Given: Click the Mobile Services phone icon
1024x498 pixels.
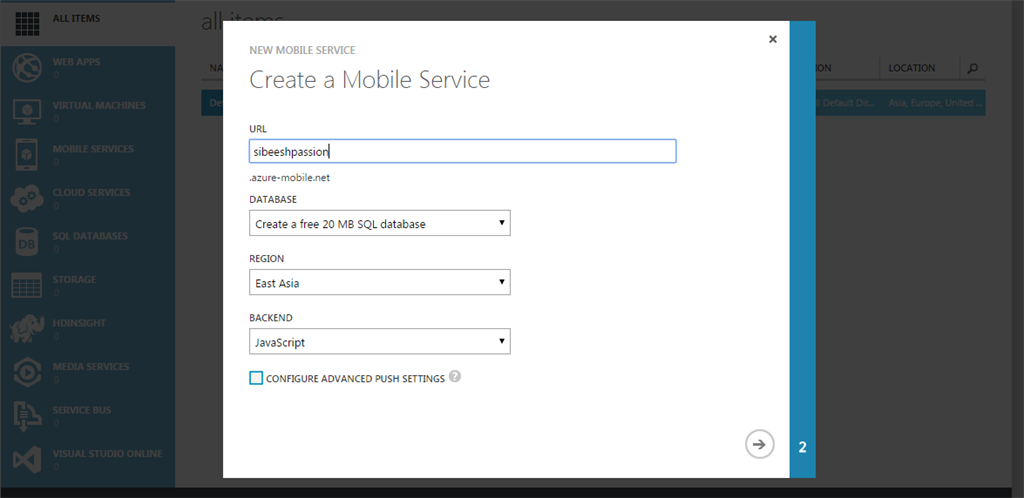Looking at the screenshot, I should (26, 155).
